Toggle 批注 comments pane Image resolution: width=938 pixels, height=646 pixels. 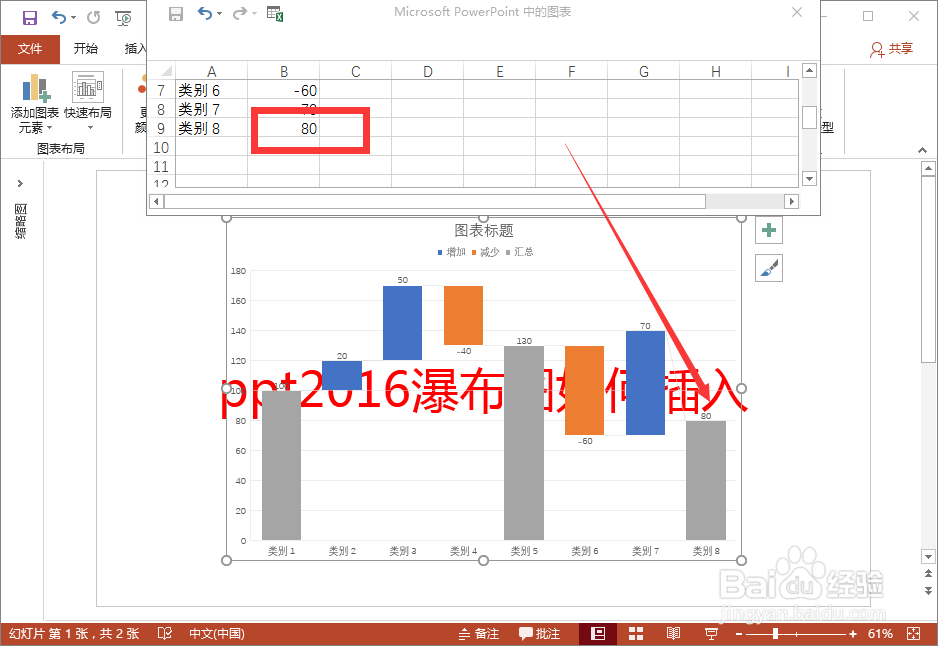(540, 633)
